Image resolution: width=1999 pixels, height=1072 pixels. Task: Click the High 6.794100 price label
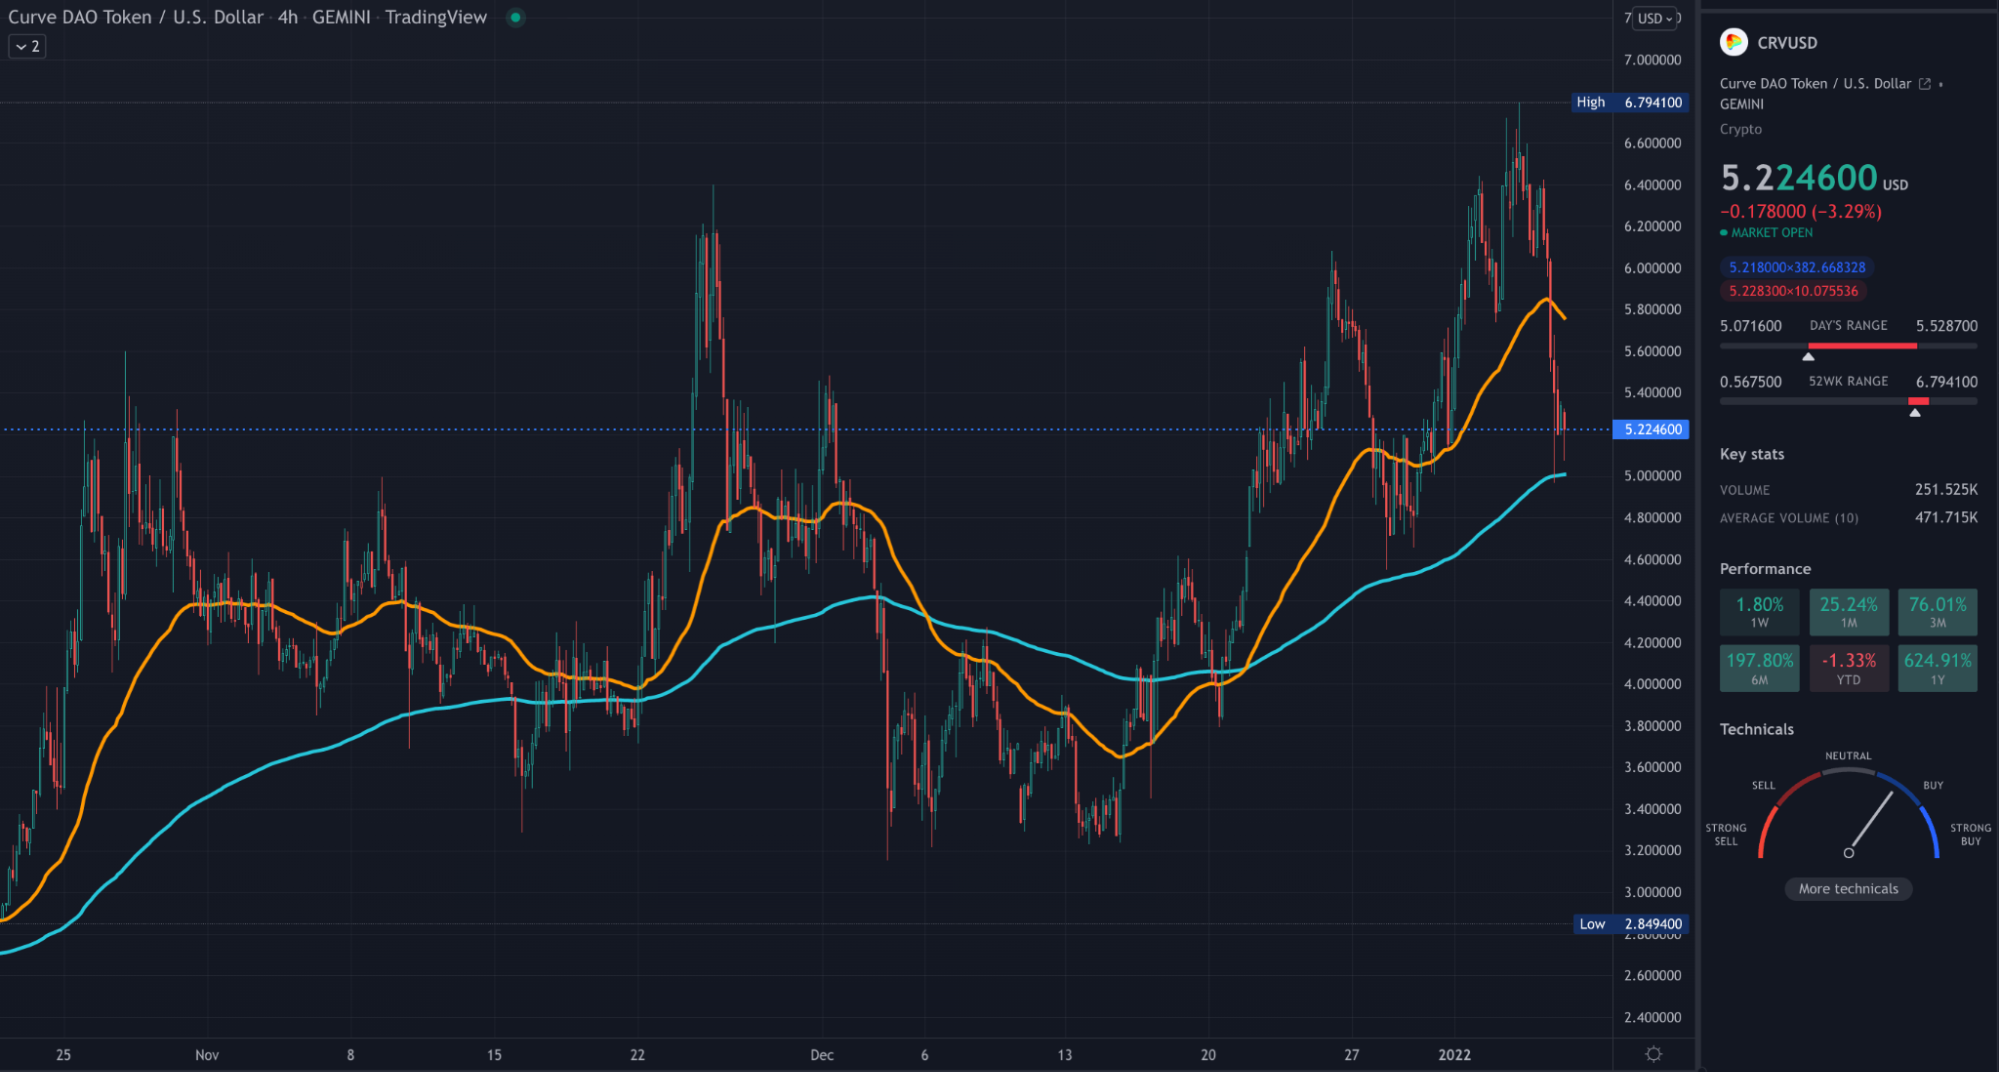[1630, 102]
